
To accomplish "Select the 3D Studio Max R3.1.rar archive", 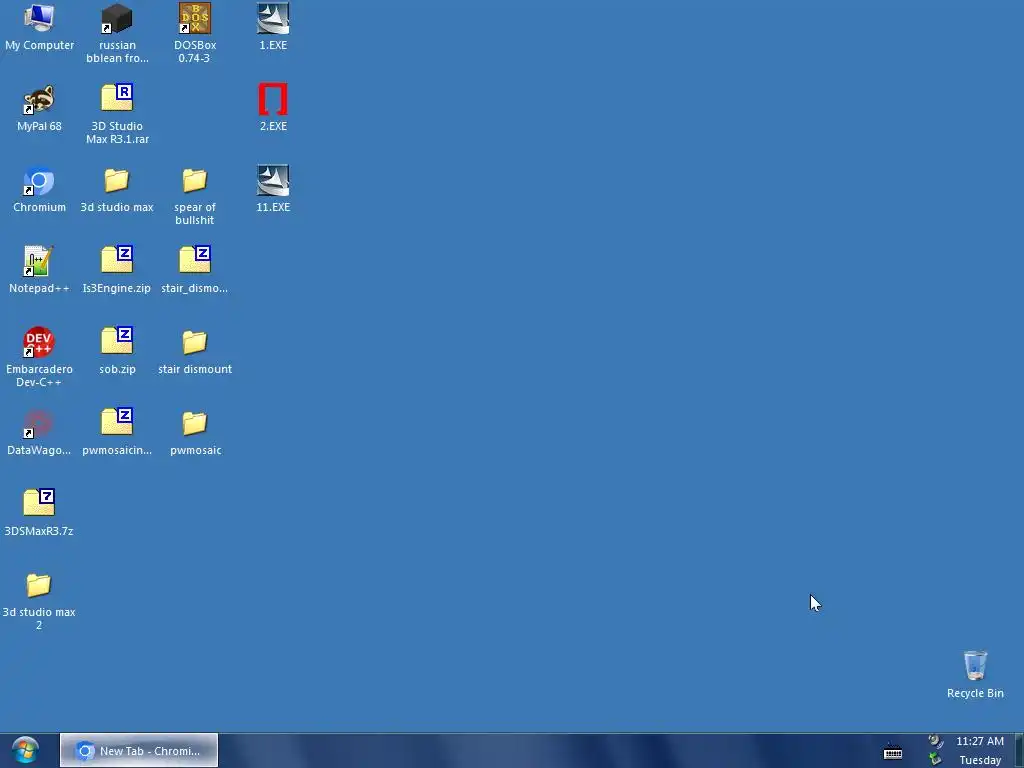I will click(x=117, y=114).
